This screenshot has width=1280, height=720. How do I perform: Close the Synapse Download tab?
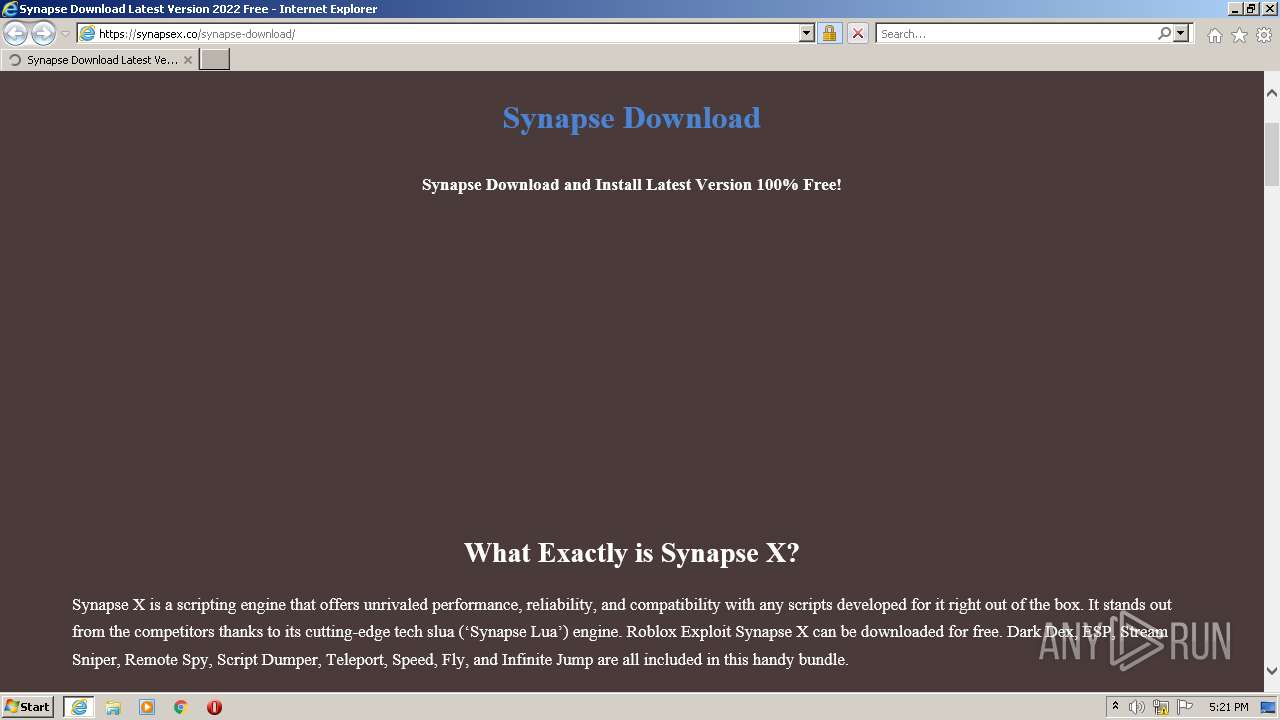point(188,60)
